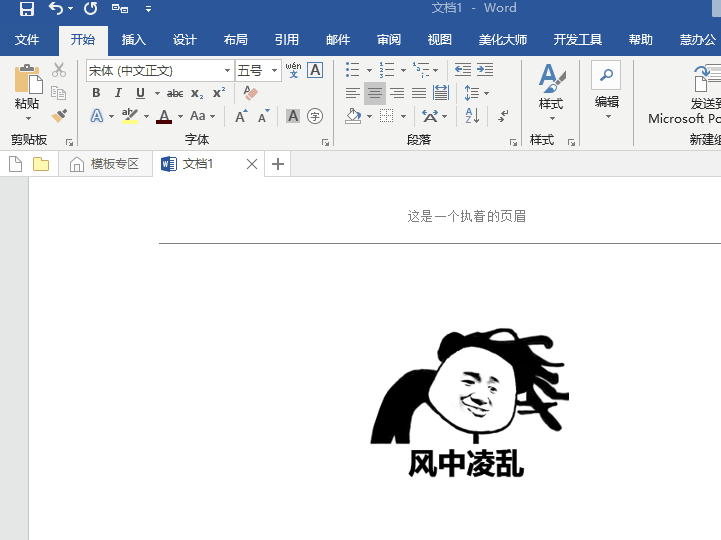This screenshot has height=540, width=721.
Task: Click the Redo/Repeat icon
Action: 91,8
